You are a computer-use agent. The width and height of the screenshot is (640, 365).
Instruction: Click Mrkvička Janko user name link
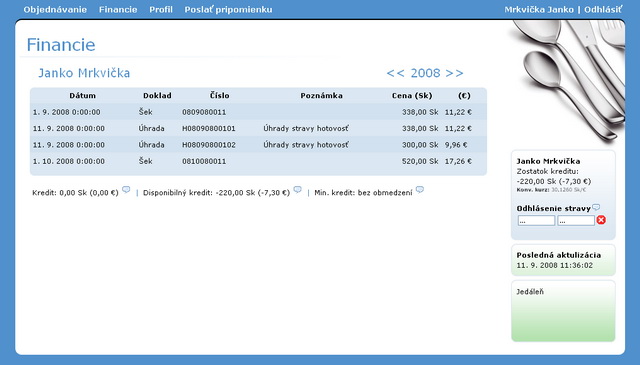coord(539,9)
